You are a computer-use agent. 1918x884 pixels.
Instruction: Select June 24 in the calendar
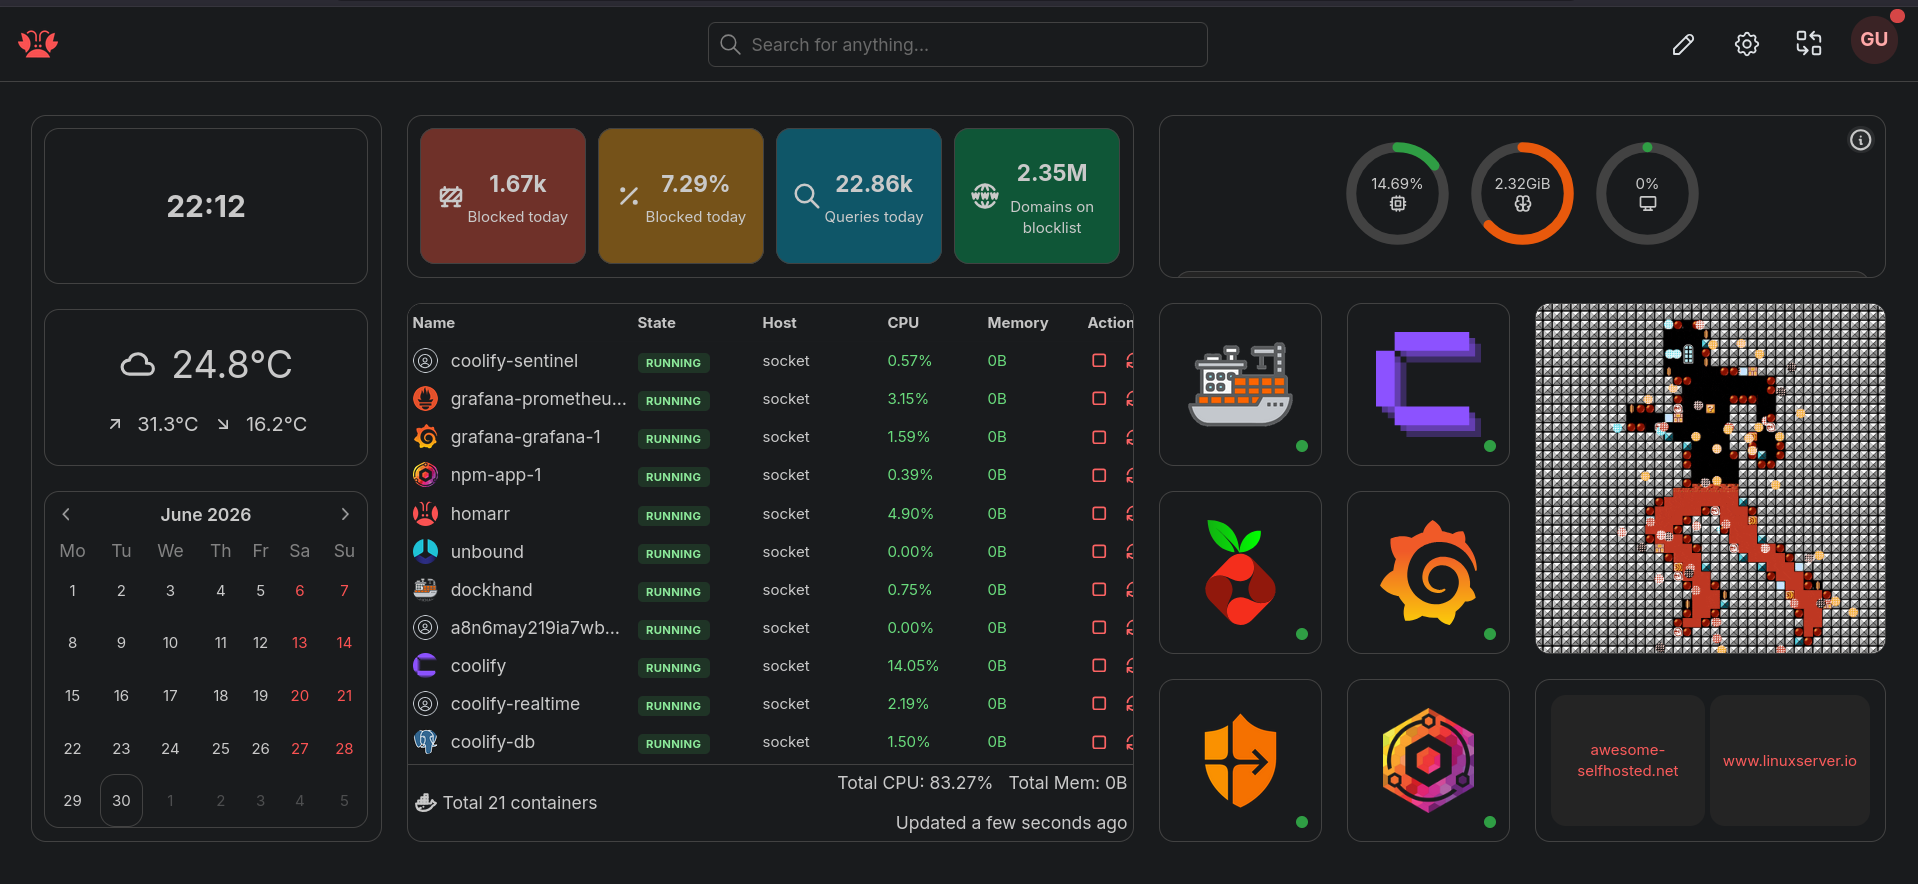[171, 749]
